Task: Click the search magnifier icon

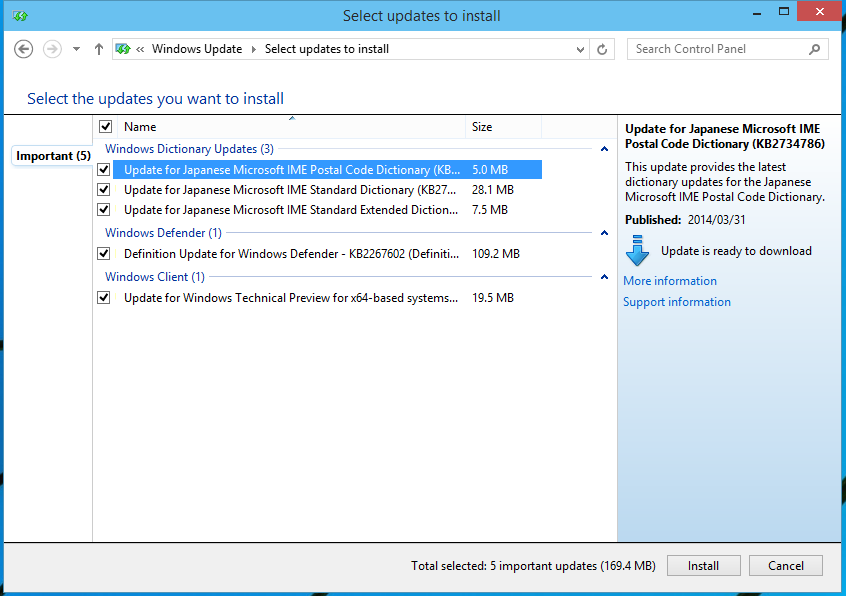Action: (815, 49)
